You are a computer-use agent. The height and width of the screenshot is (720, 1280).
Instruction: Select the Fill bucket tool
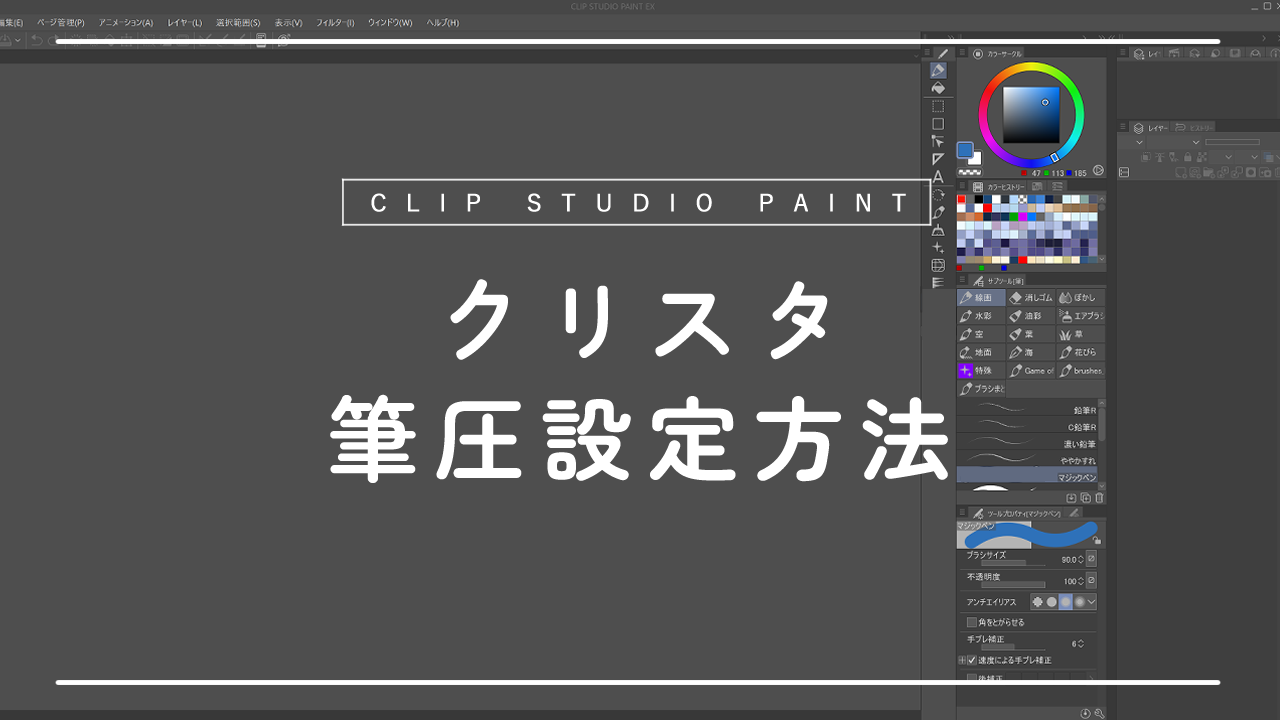[938, 88]
